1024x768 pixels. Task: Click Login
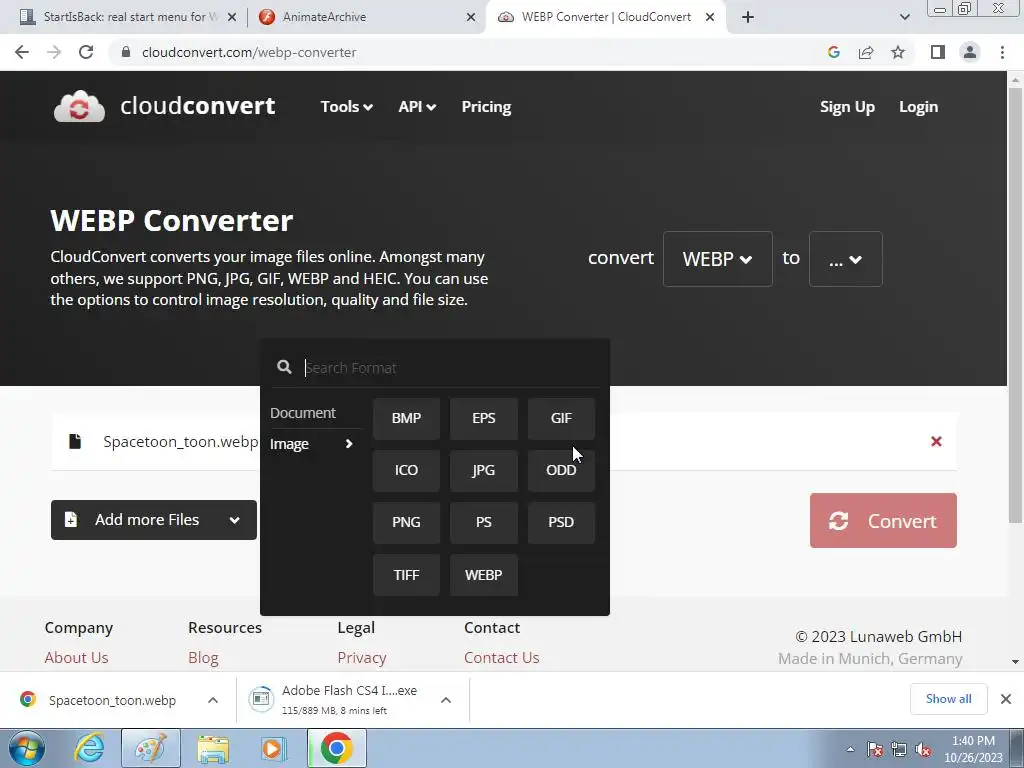pyautogui.click(x=918, y=106)
